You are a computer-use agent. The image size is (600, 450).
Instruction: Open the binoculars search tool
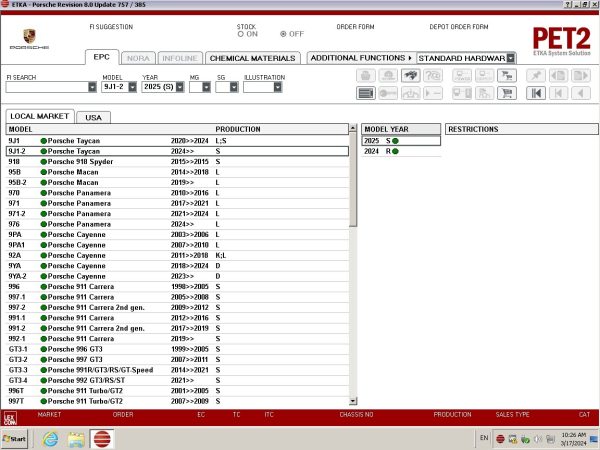[411, 75]
